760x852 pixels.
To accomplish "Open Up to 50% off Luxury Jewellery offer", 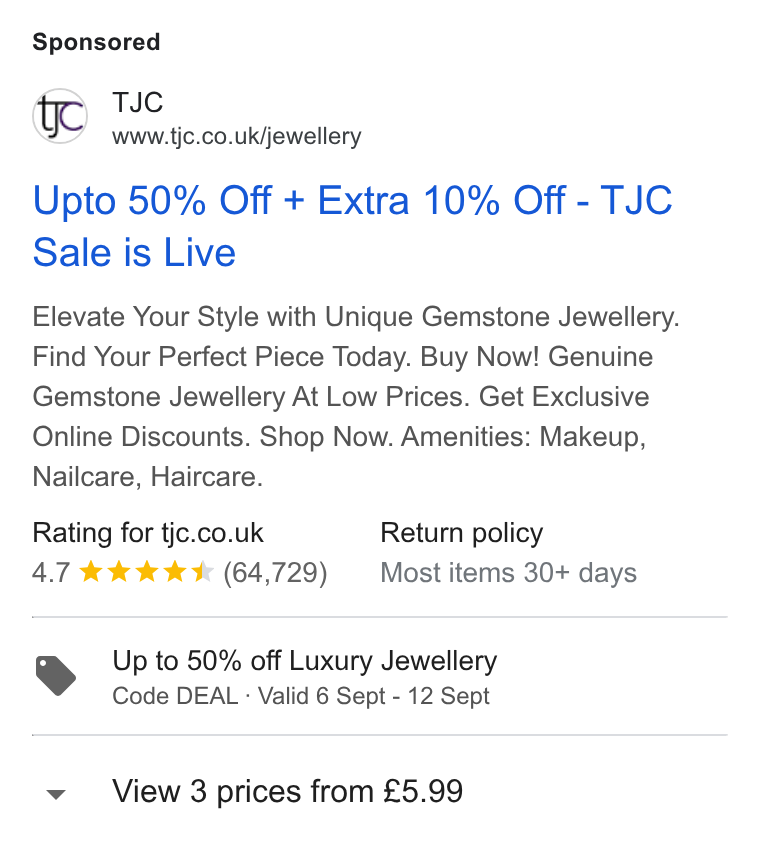I will coord(304,661).
